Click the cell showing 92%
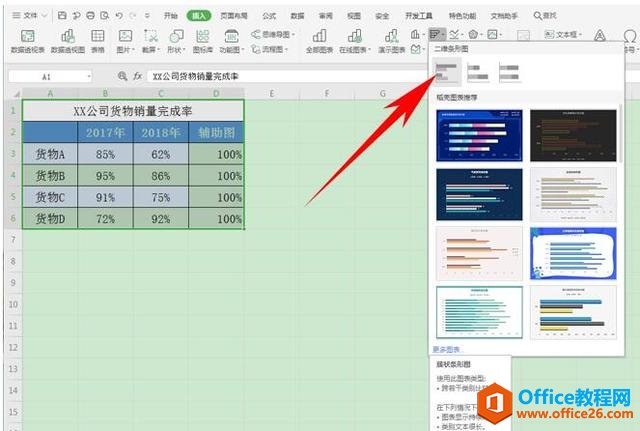This screenshot has height=431, width=640. (x=161, y=218)
